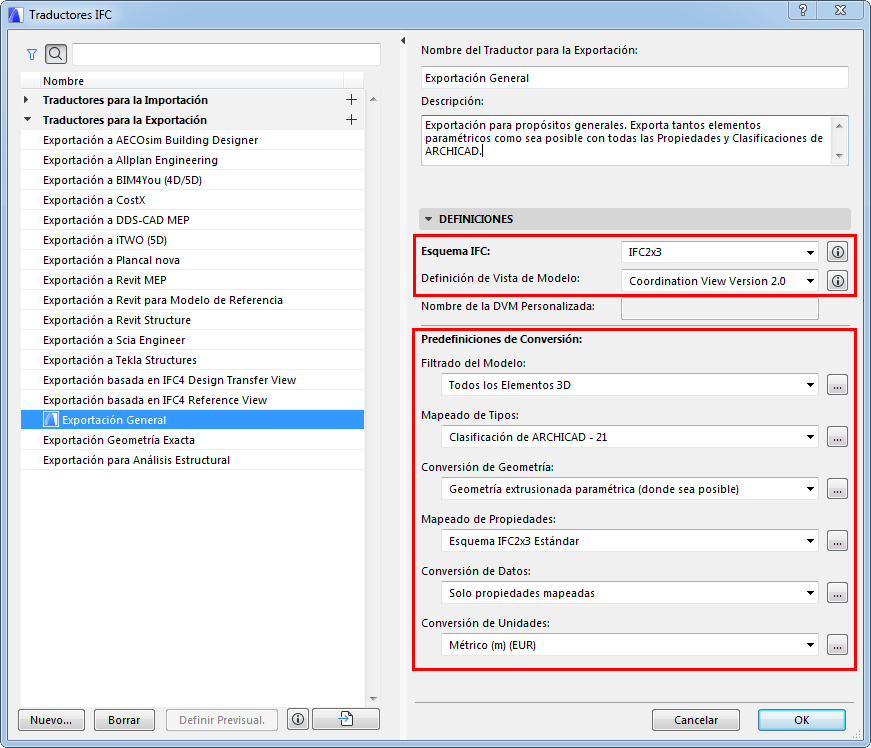Click the magnifier search icon
871x748 pixels.
(x=56, y=54)
